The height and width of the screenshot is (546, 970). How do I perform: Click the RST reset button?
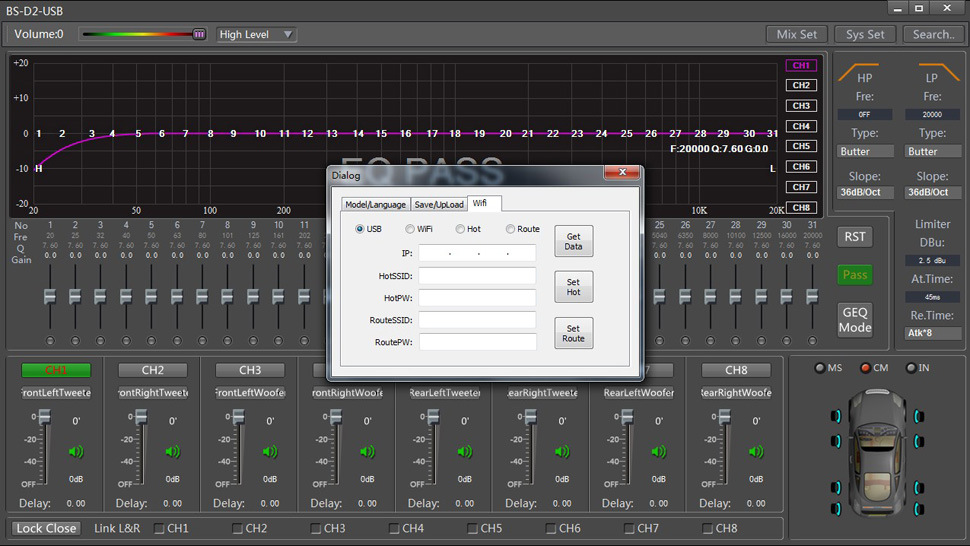click(854, 237)
